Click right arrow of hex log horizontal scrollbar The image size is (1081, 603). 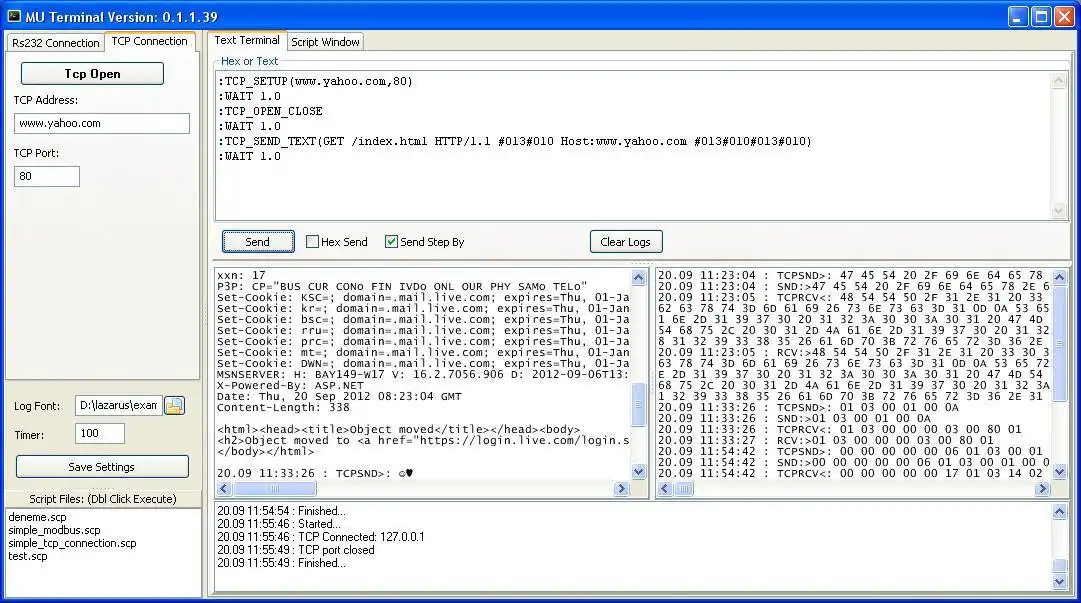pyautogui.click(x=1042, y=489)
